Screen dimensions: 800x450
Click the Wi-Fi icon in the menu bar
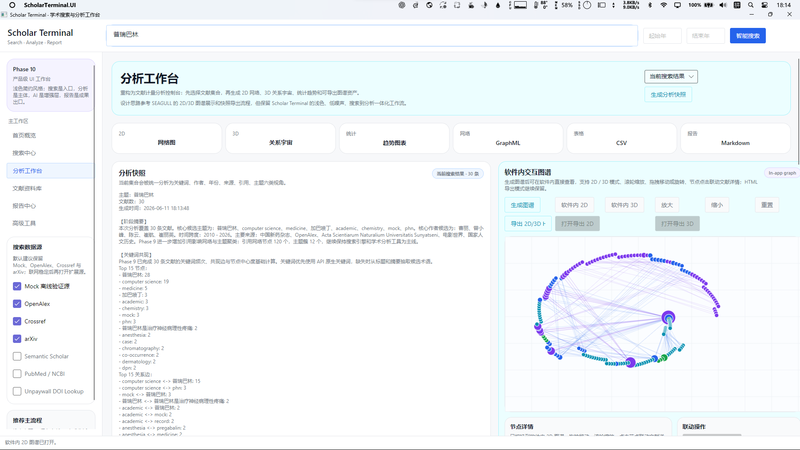pos(663,5)
